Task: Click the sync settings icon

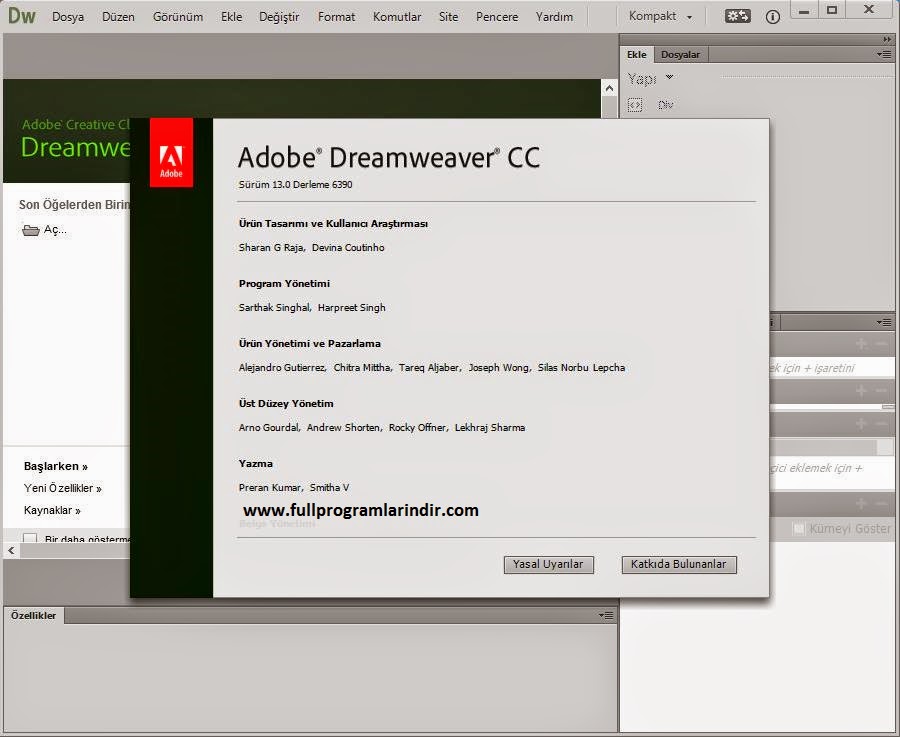Action: (x=738, y=16)
